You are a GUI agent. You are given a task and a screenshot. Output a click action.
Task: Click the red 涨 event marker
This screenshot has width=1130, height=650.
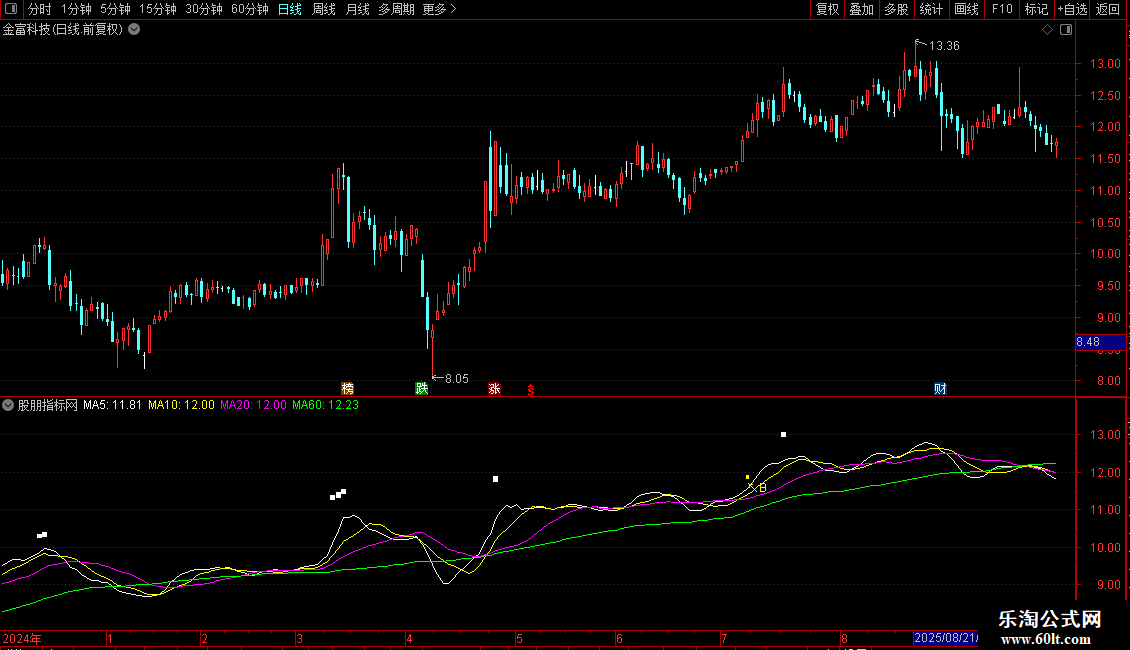click(x=494, y=389)
